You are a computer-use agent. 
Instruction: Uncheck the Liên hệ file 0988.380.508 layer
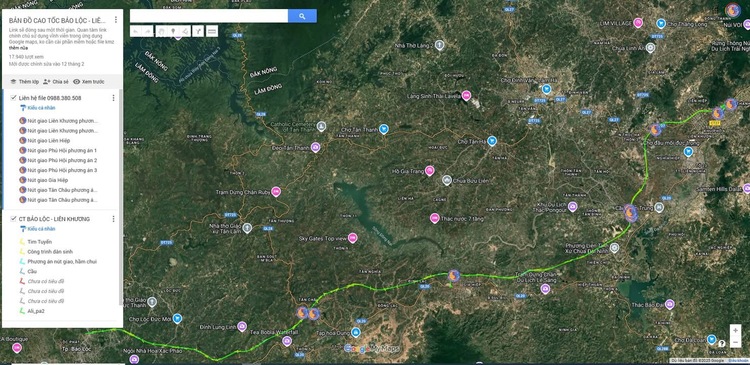click(x=13, y=98)
